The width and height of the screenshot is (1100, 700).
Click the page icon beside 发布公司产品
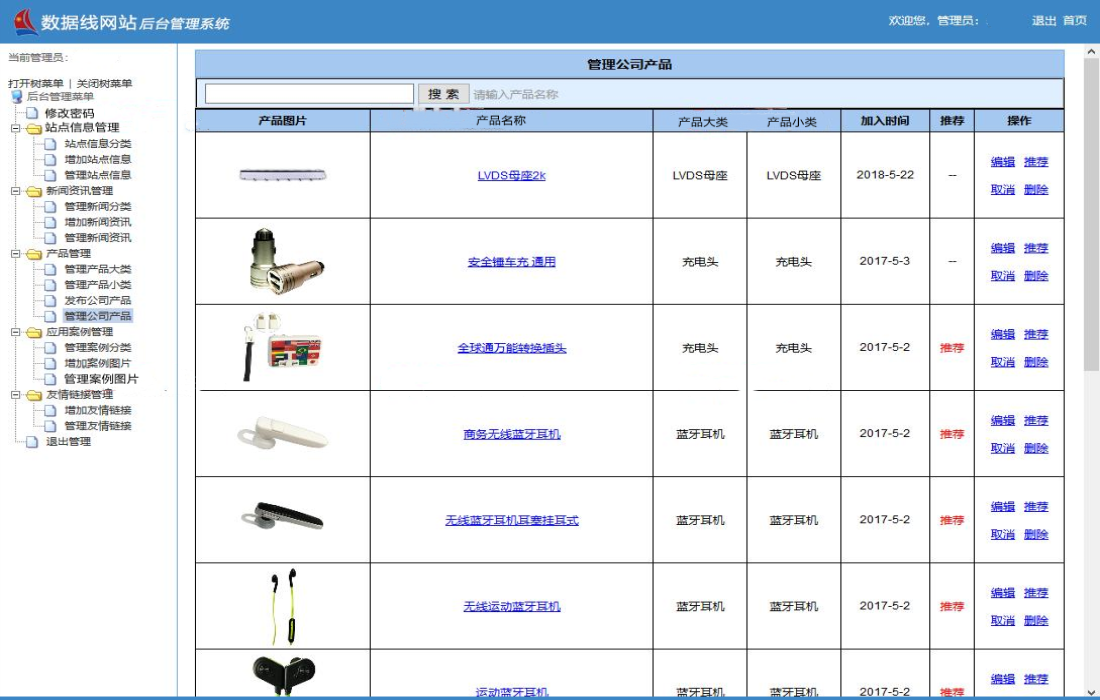pos(51,301)
